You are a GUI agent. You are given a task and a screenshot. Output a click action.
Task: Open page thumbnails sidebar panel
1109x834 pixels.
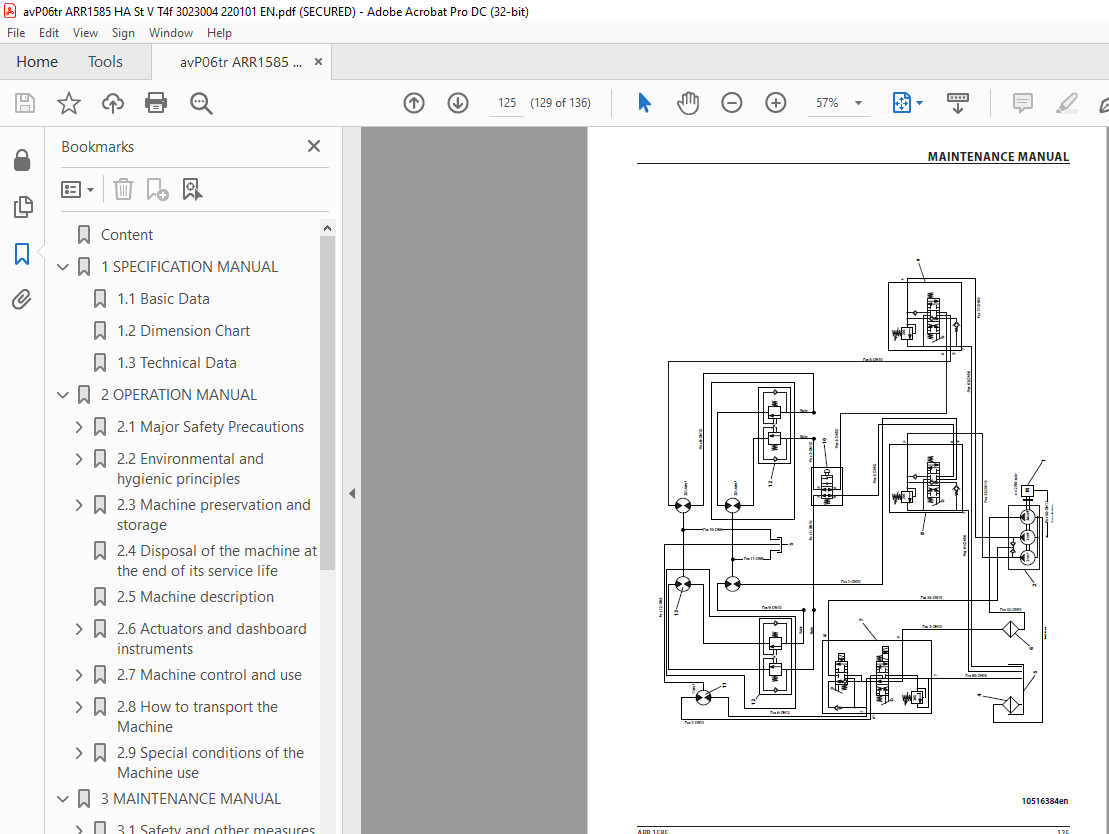[22, 207]
